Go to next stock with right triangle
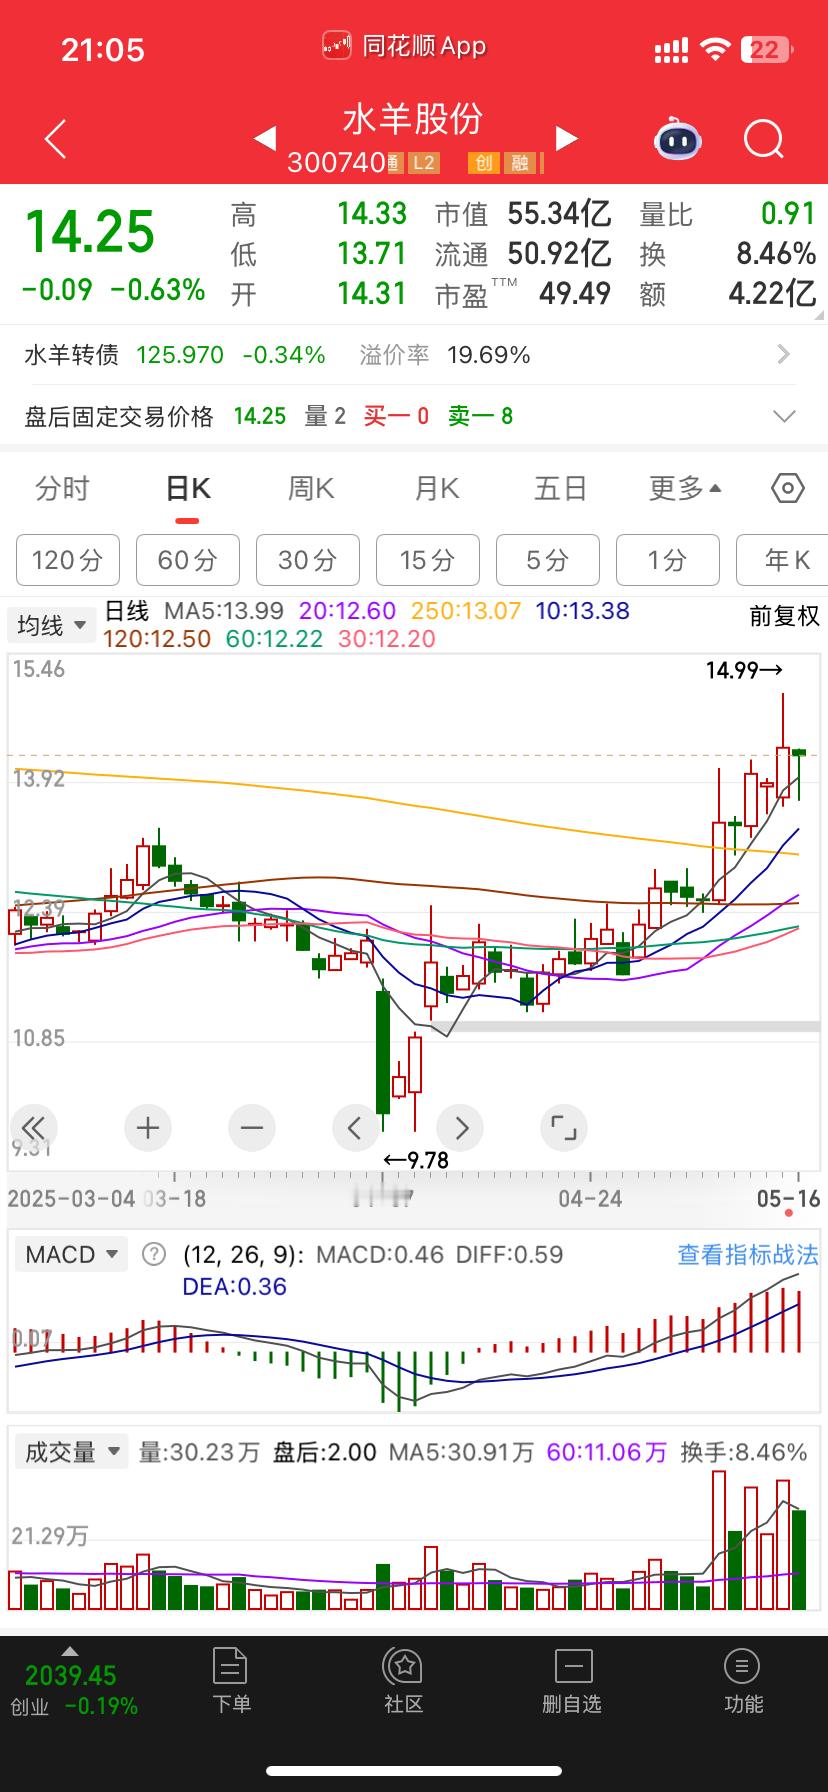828x1792 pixels. 567,138
